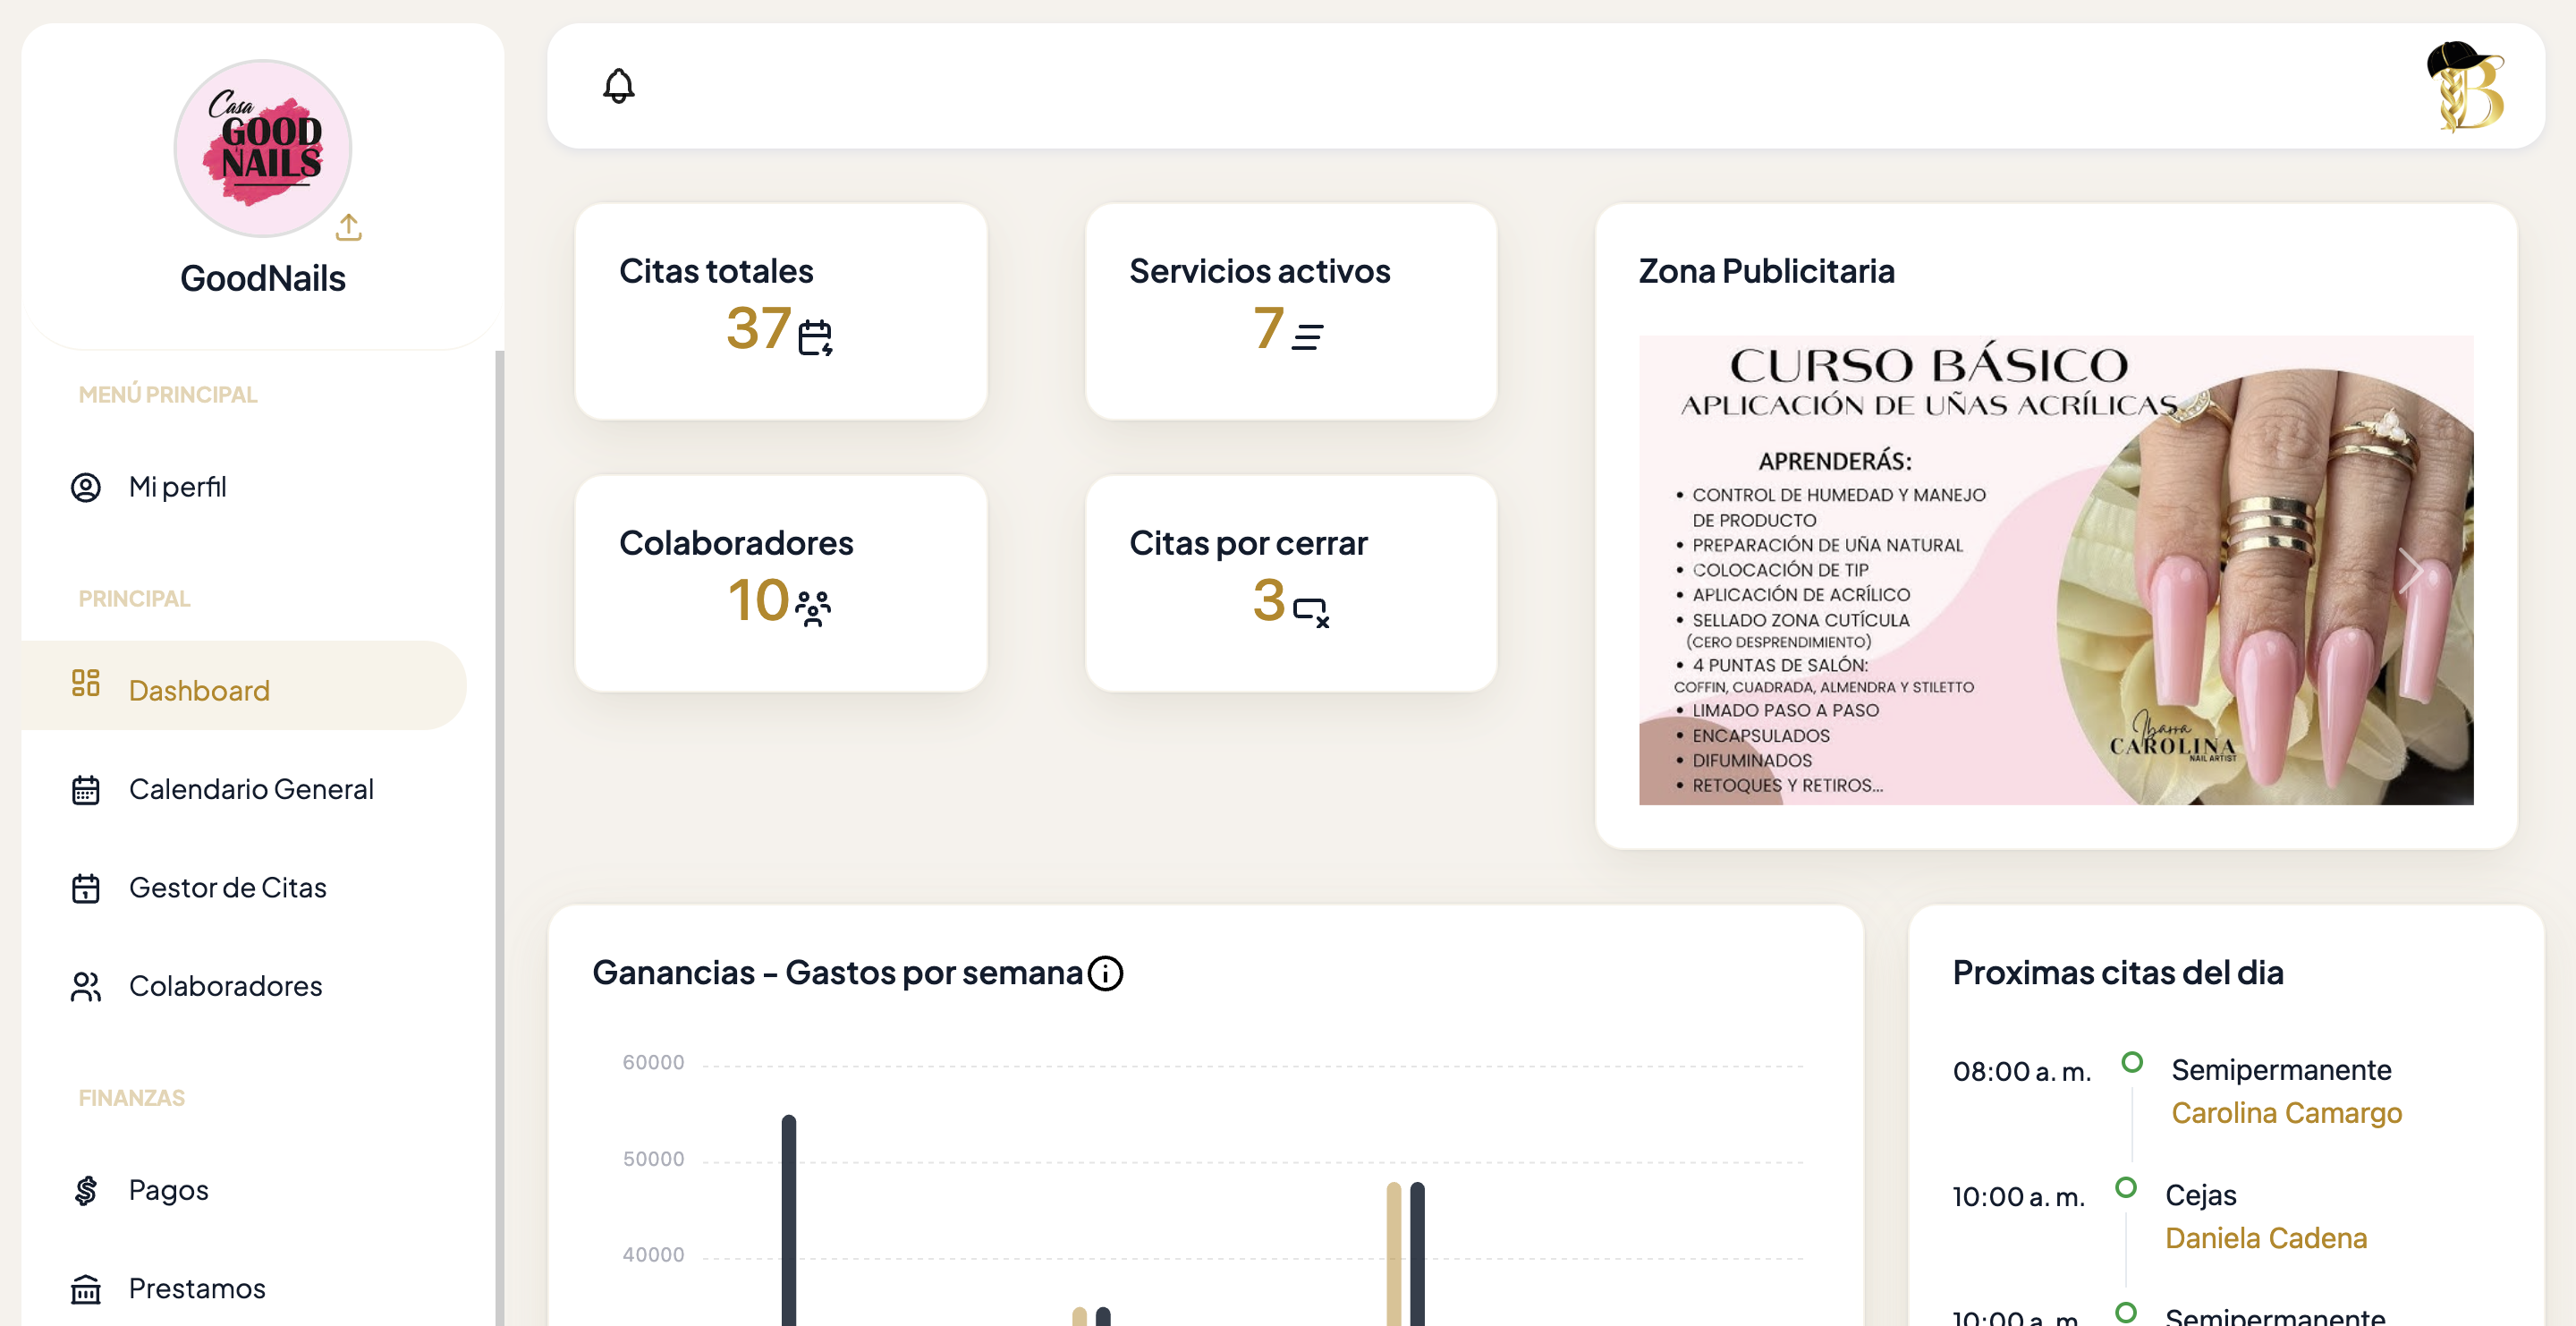Click the people icon in Colaboradores card
The image size is (2576, 1326).
pos(813,608)
